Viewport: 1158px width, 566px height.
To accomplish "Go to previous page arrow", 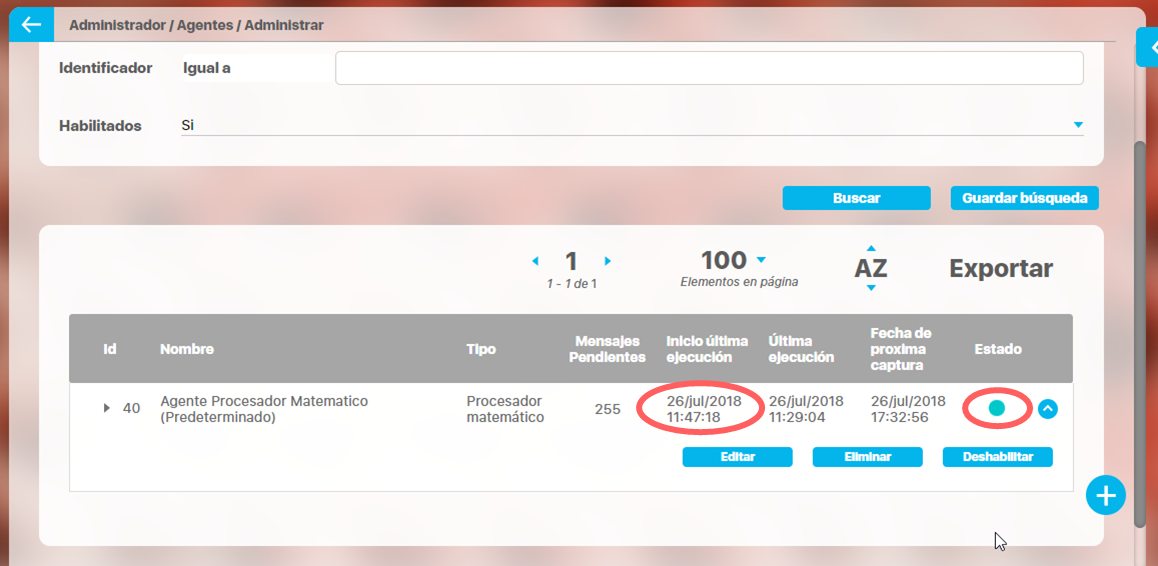I will coord(535,261).
